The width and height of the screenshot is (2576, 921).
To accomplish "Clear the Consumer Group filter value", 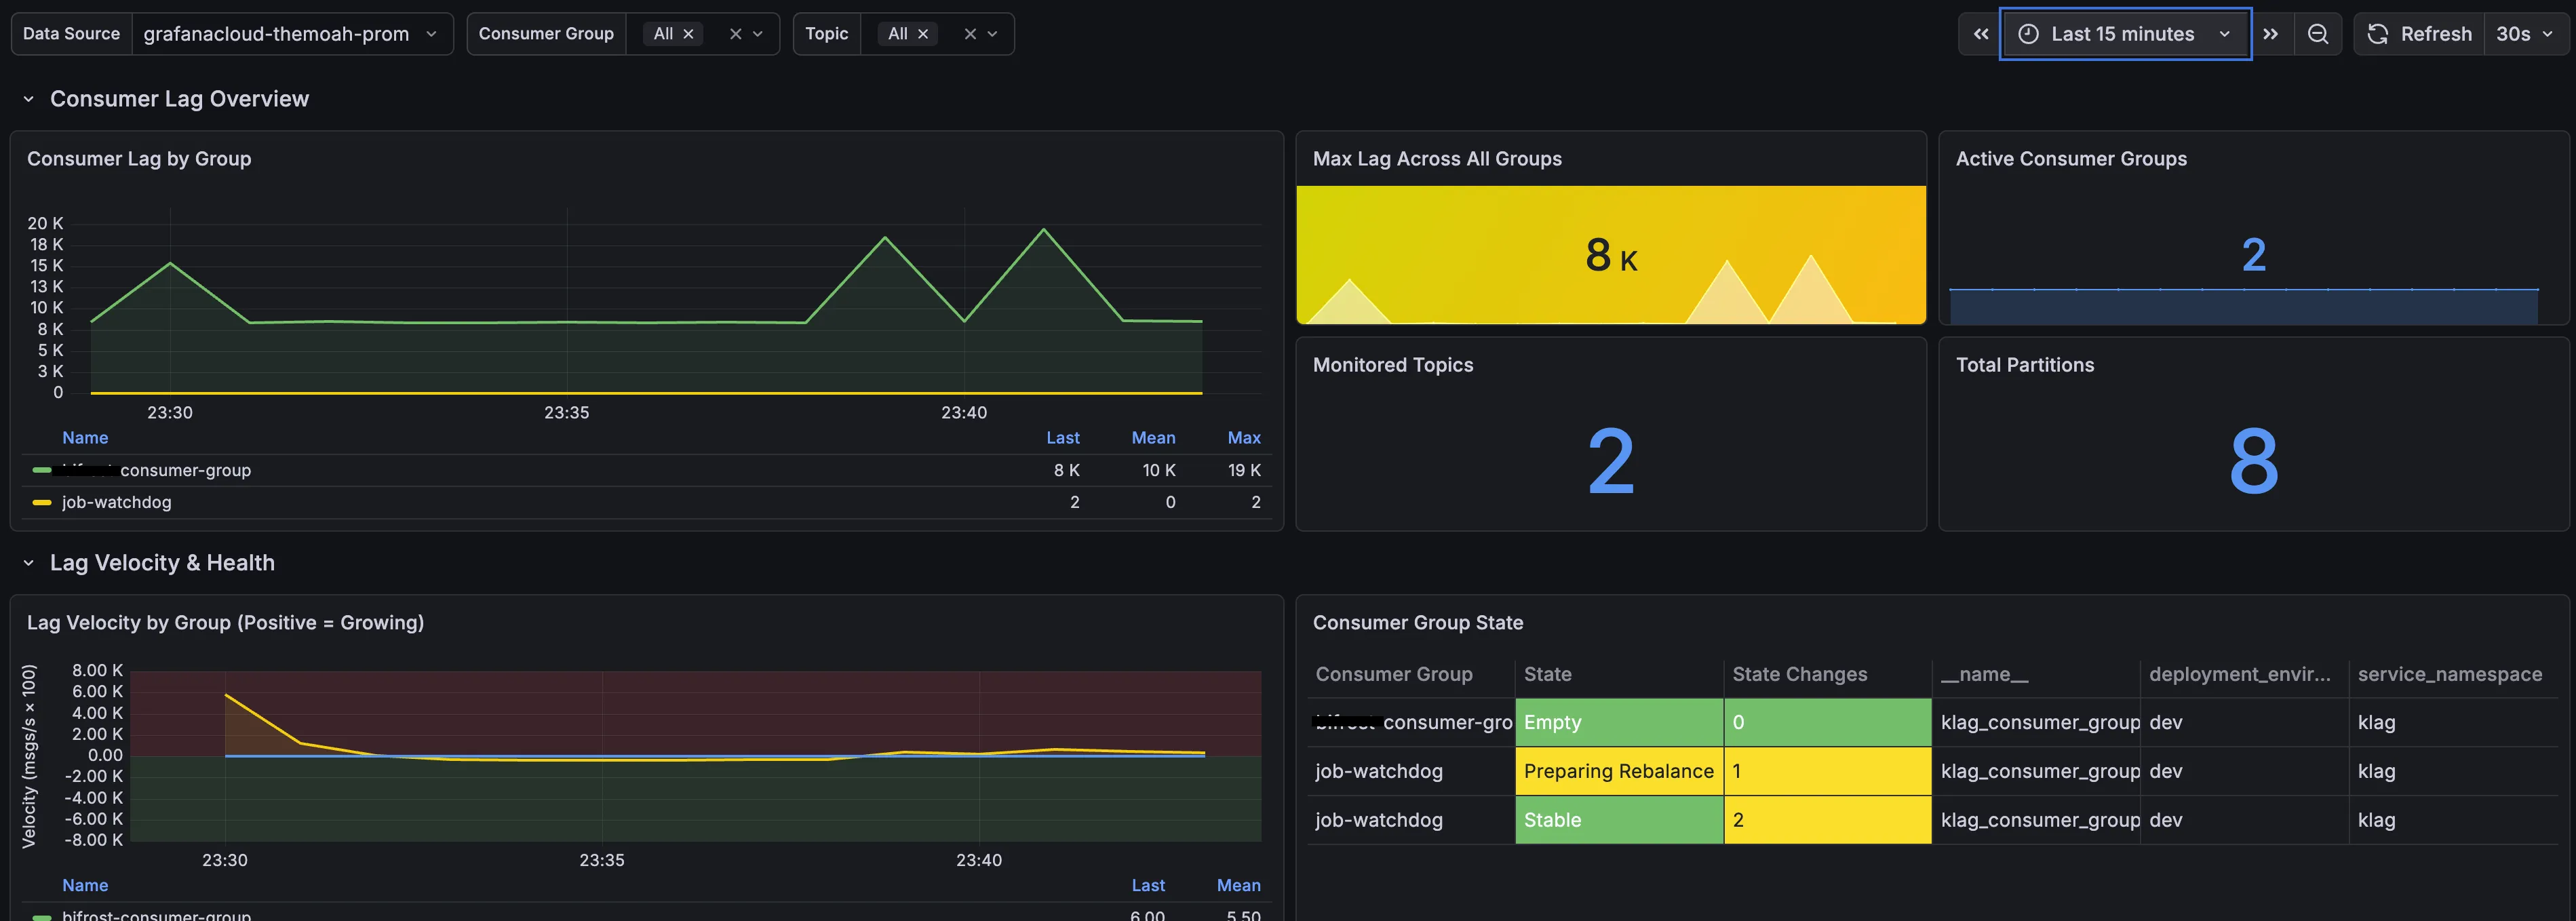I will click(735, 34).
